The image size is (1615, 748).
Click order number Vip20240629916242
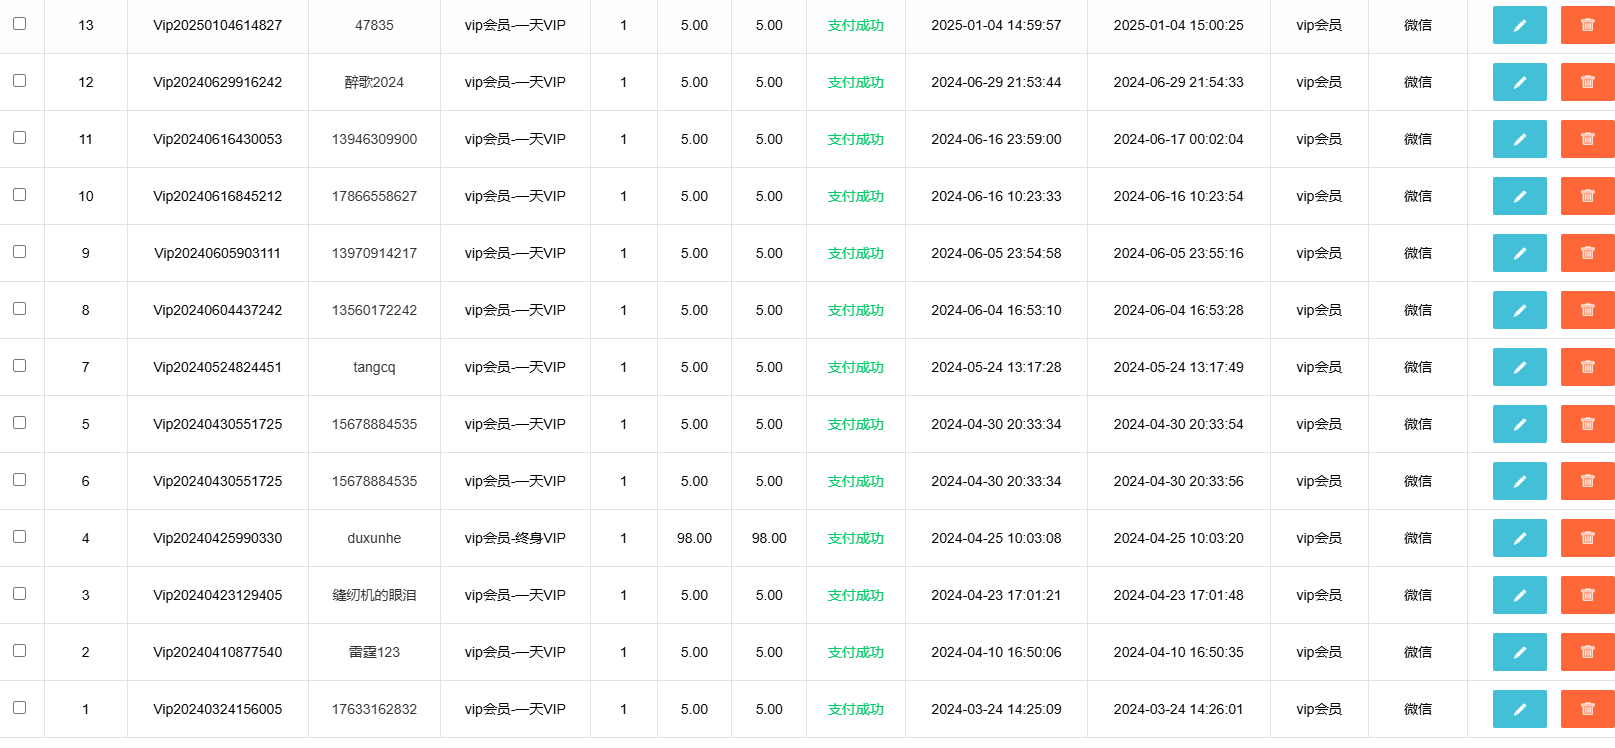pyautogui.click(x=217, y=82)
